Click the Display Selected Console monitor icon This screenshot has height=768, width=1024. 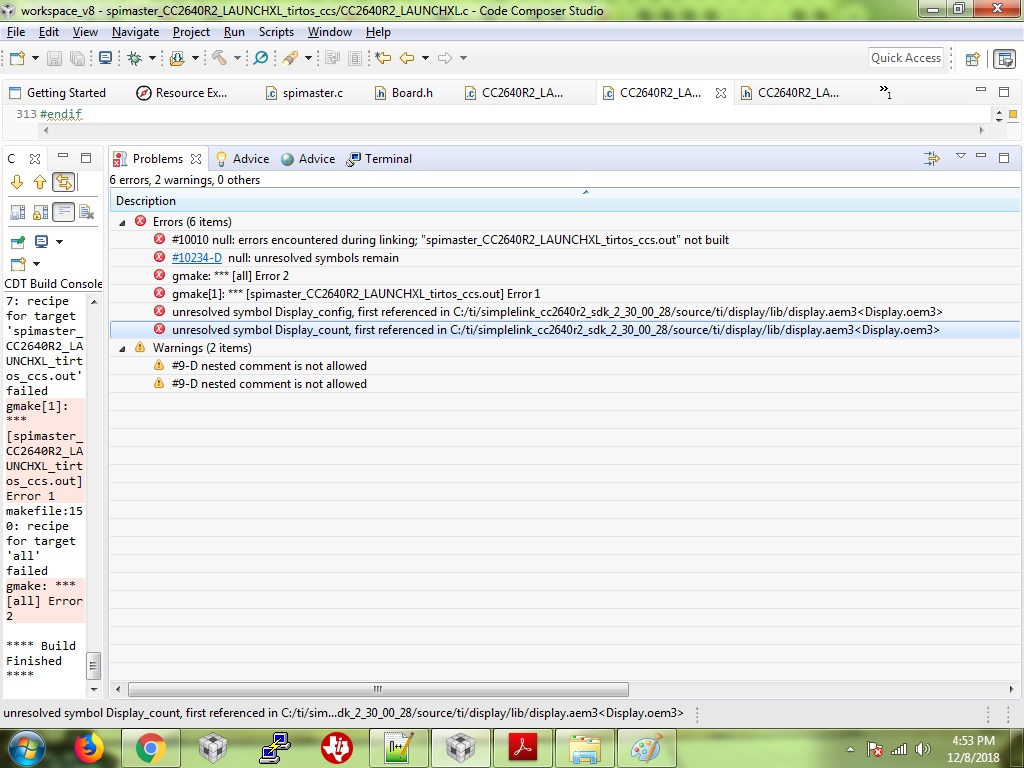[x=41, y=242]
